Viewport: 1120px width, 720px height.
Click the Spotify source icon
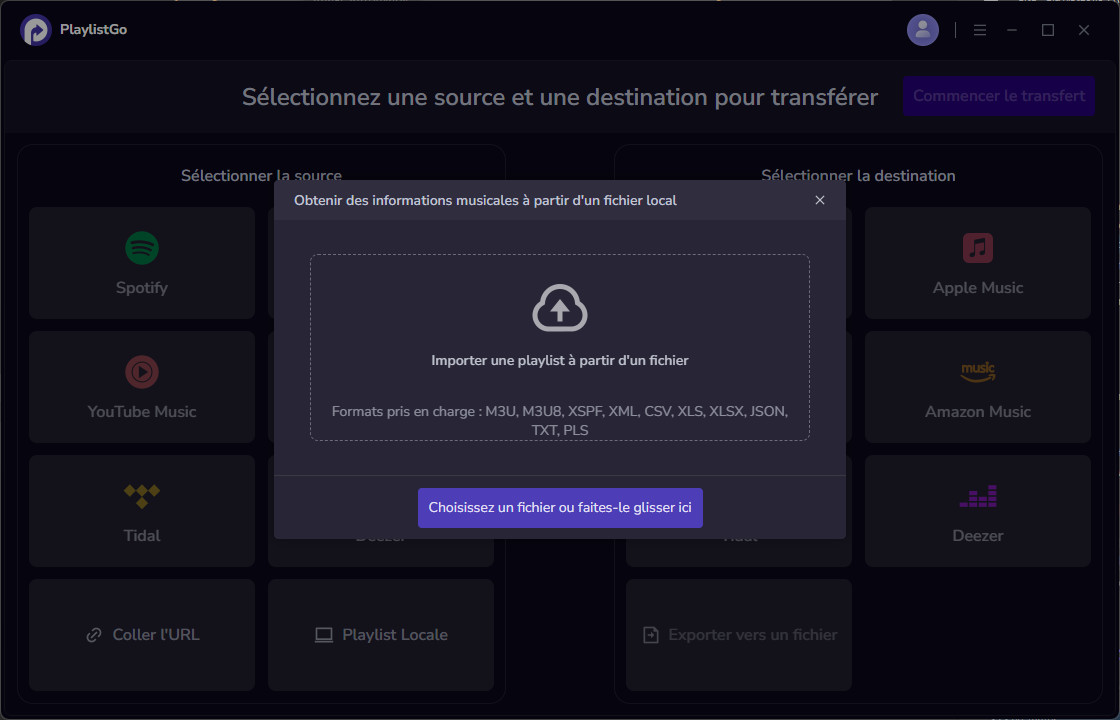pos(142,248)
